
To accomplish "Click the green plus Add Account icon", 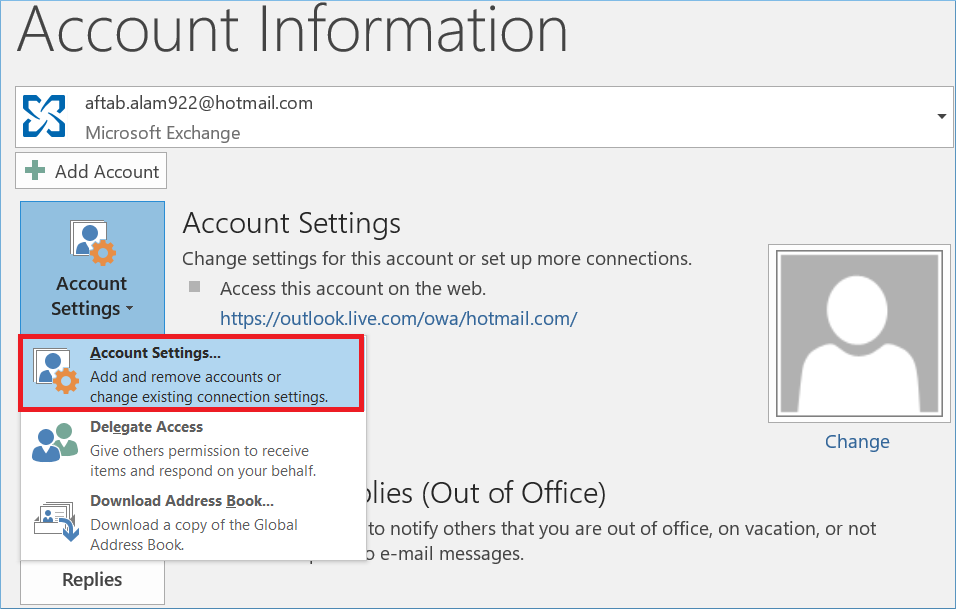I will pos(35,171).
